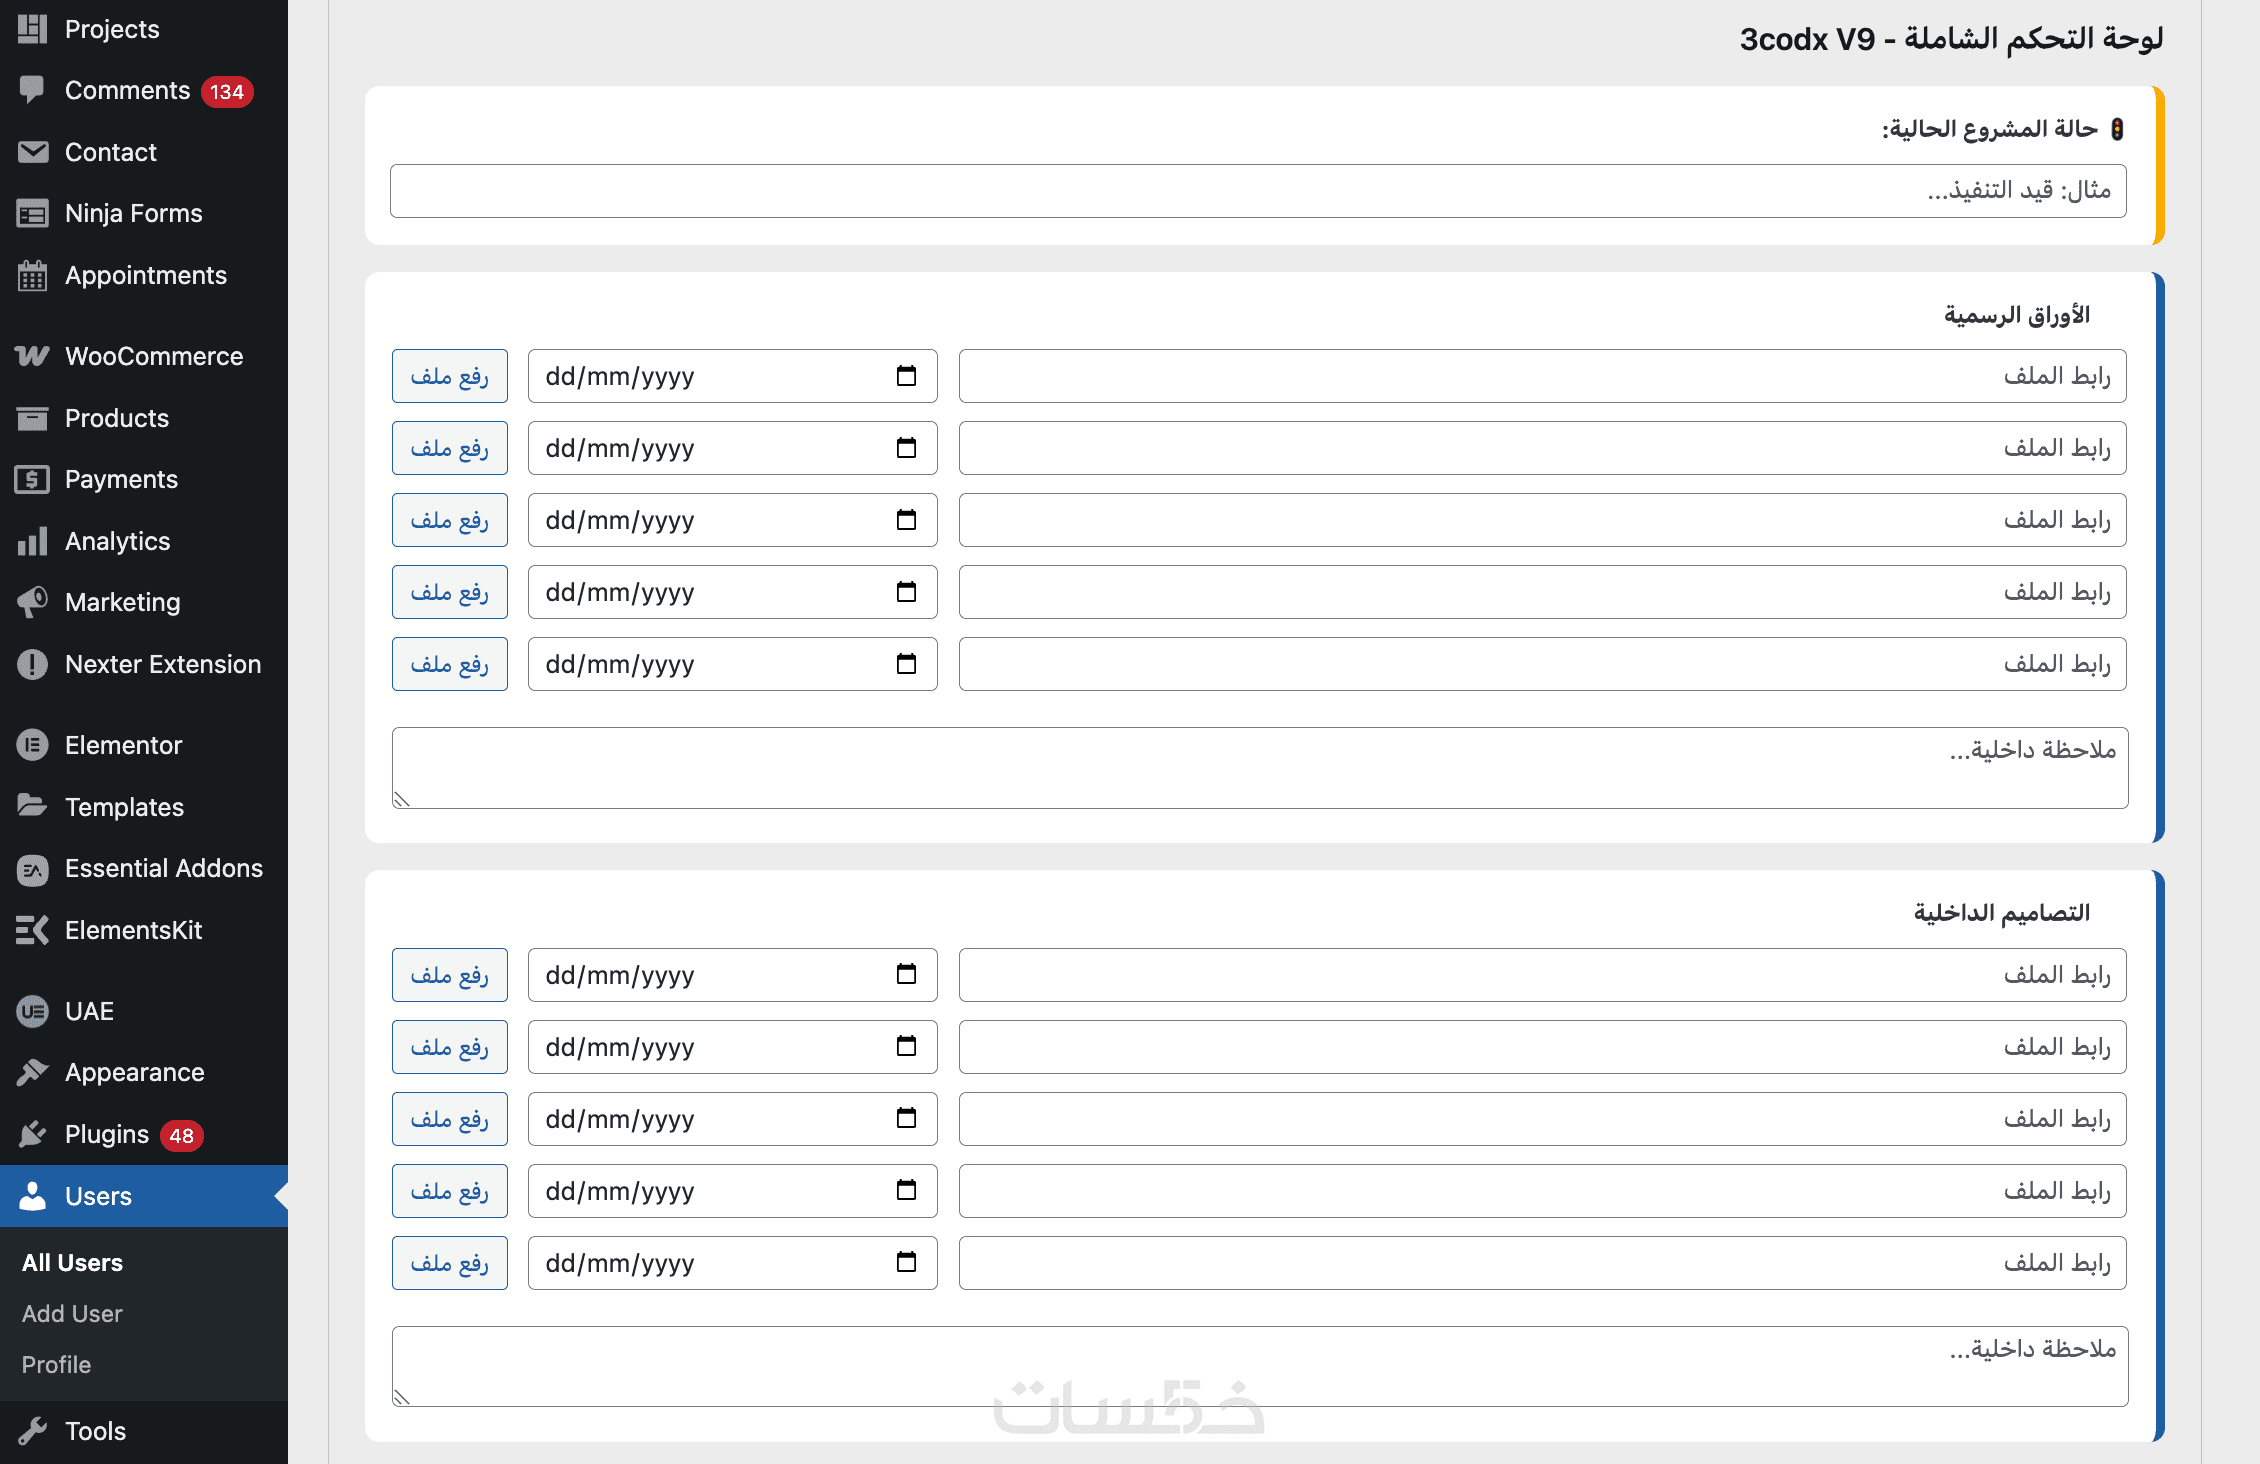Open Comments menu with 134 badge
Viewport: 2260px width, 1464px height.
[x=127, y=91]
